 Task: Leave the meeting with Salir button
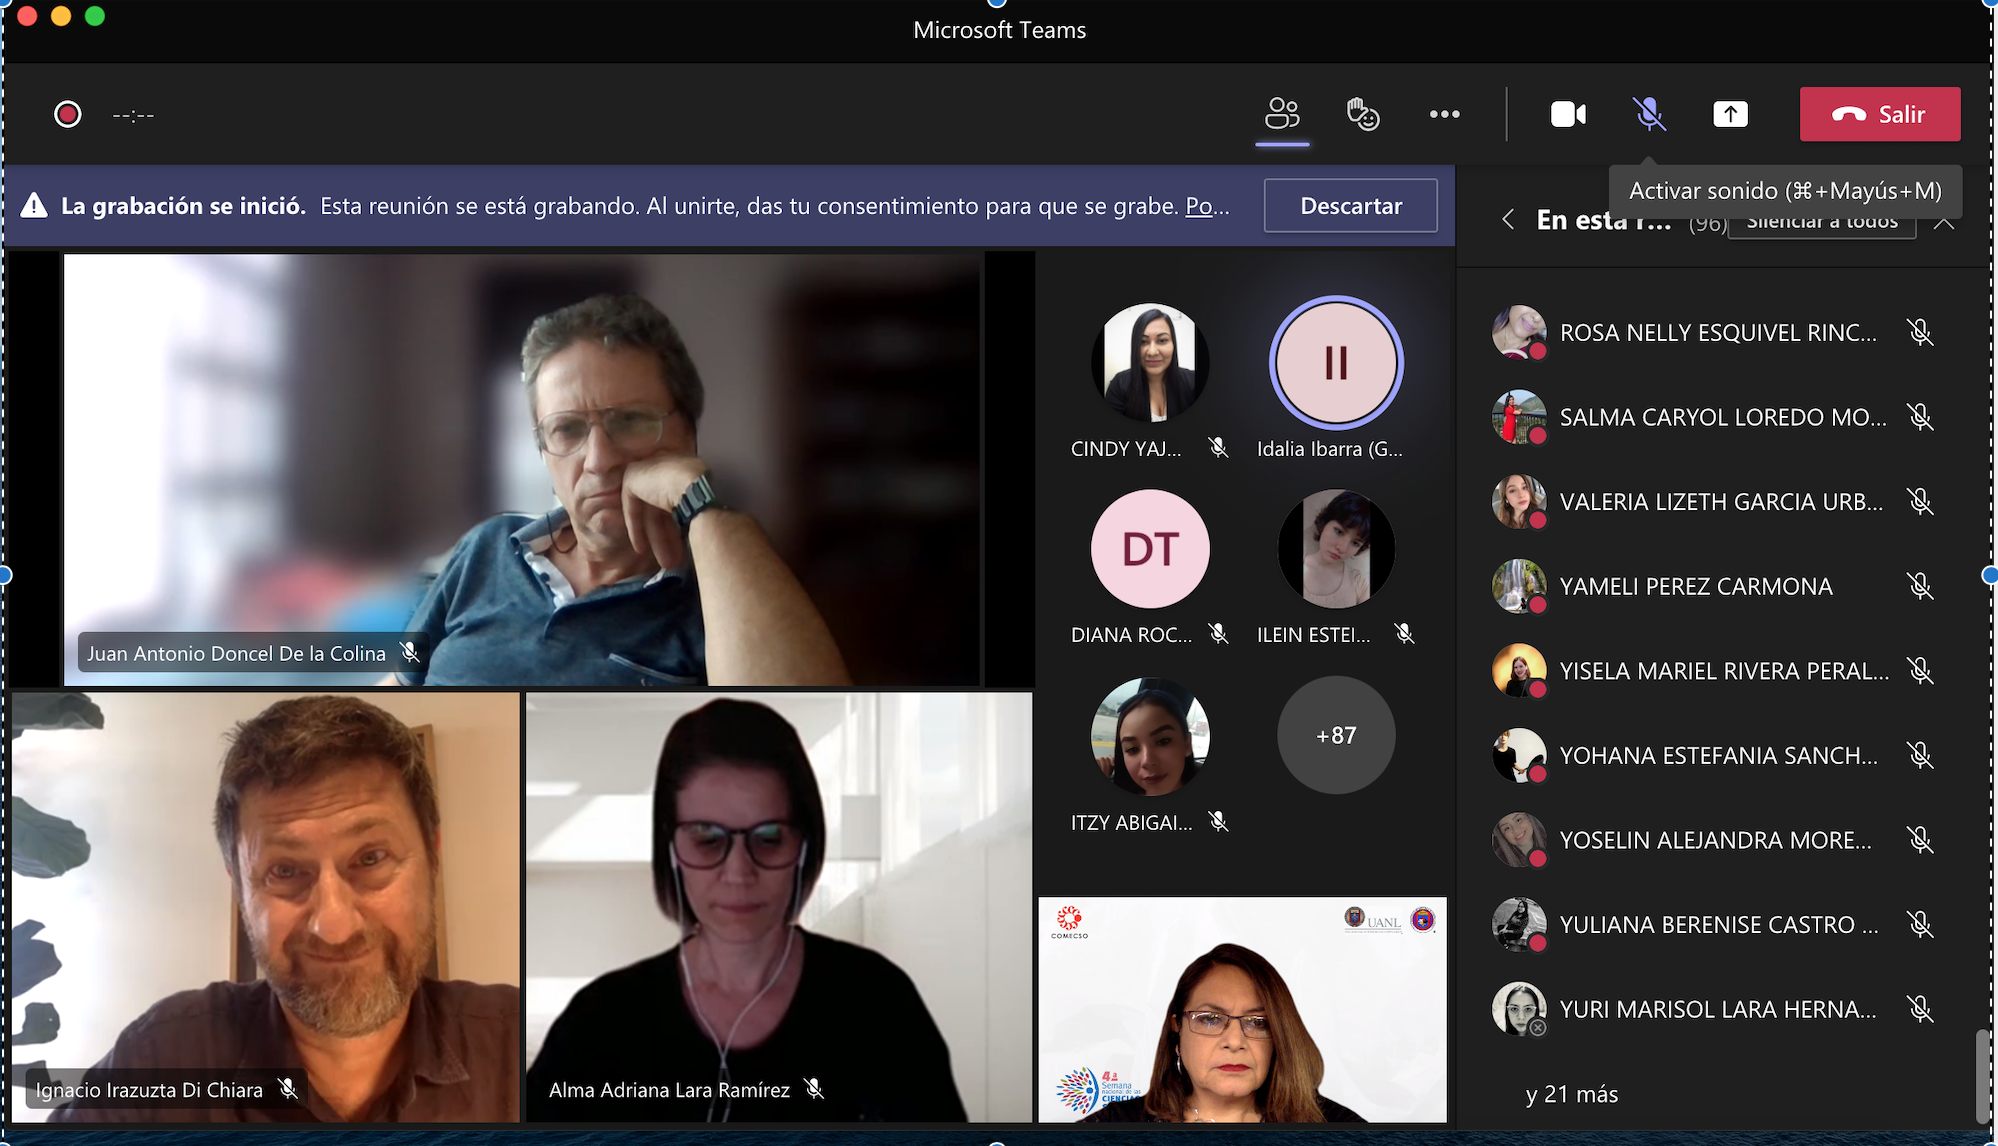tap(1880, 114)
